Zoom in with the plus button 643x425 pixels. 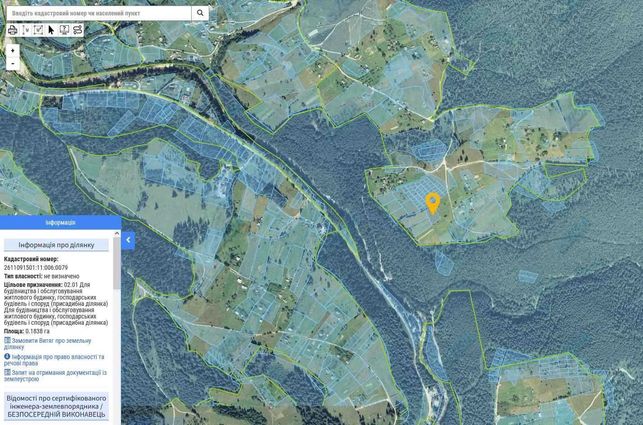point(13,50)
